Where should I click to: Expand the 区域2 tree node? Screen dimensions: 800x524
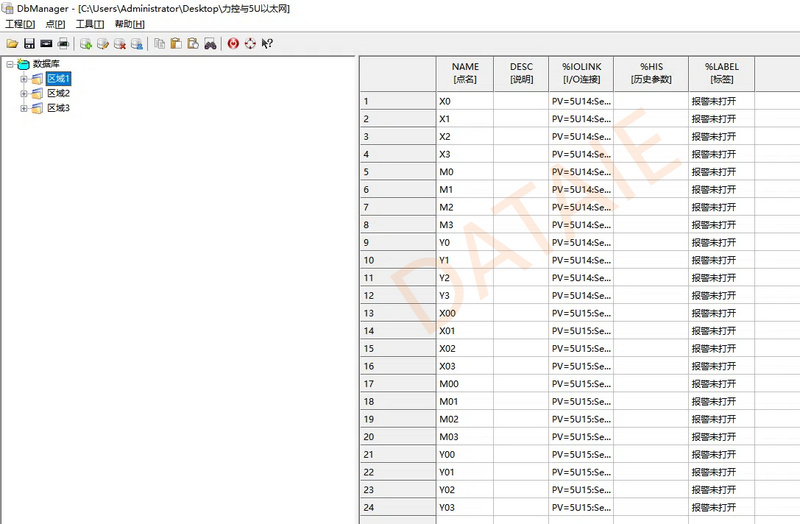tap(23, 94)
